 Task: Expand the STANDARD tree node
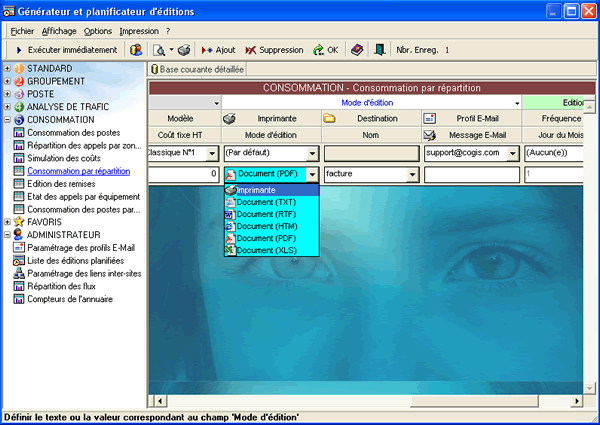tap(7, 68)
